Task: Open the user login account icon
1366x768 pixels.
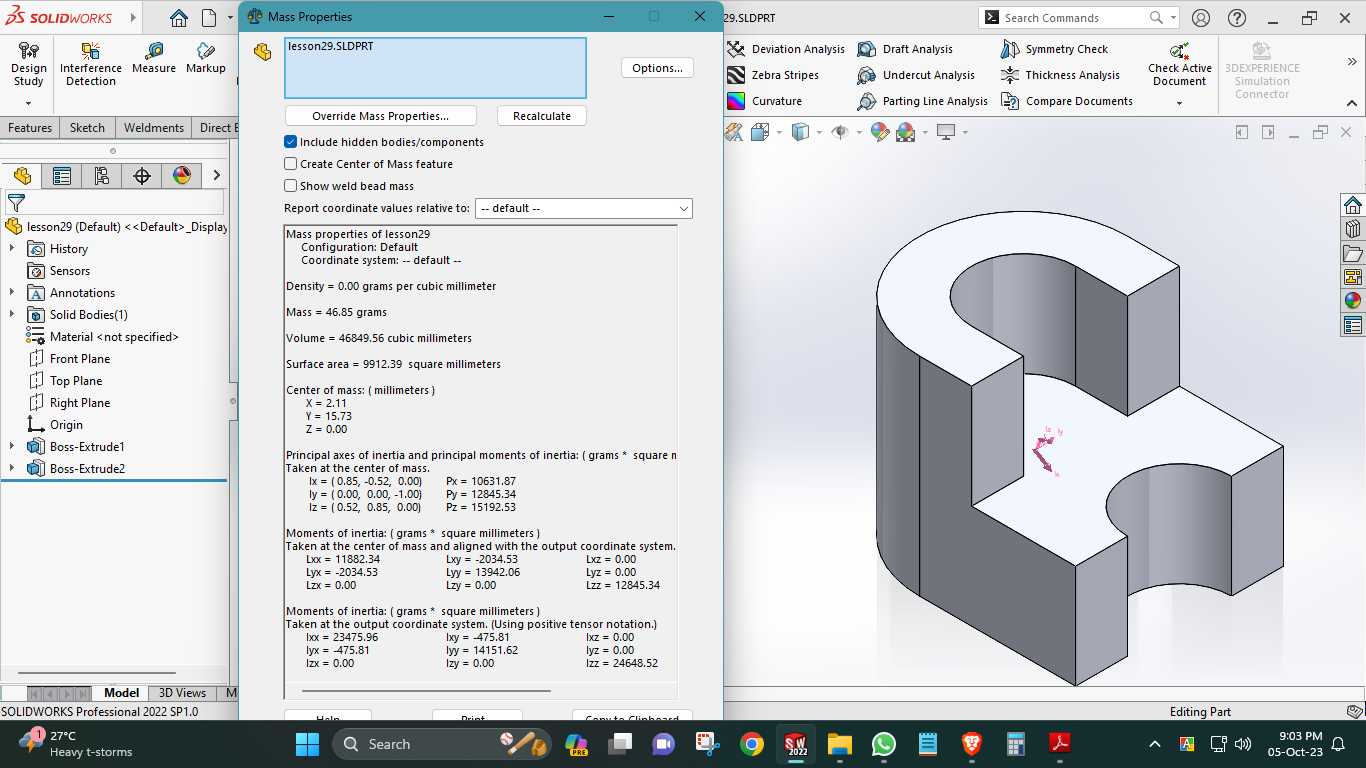Action: point(1201,18)
